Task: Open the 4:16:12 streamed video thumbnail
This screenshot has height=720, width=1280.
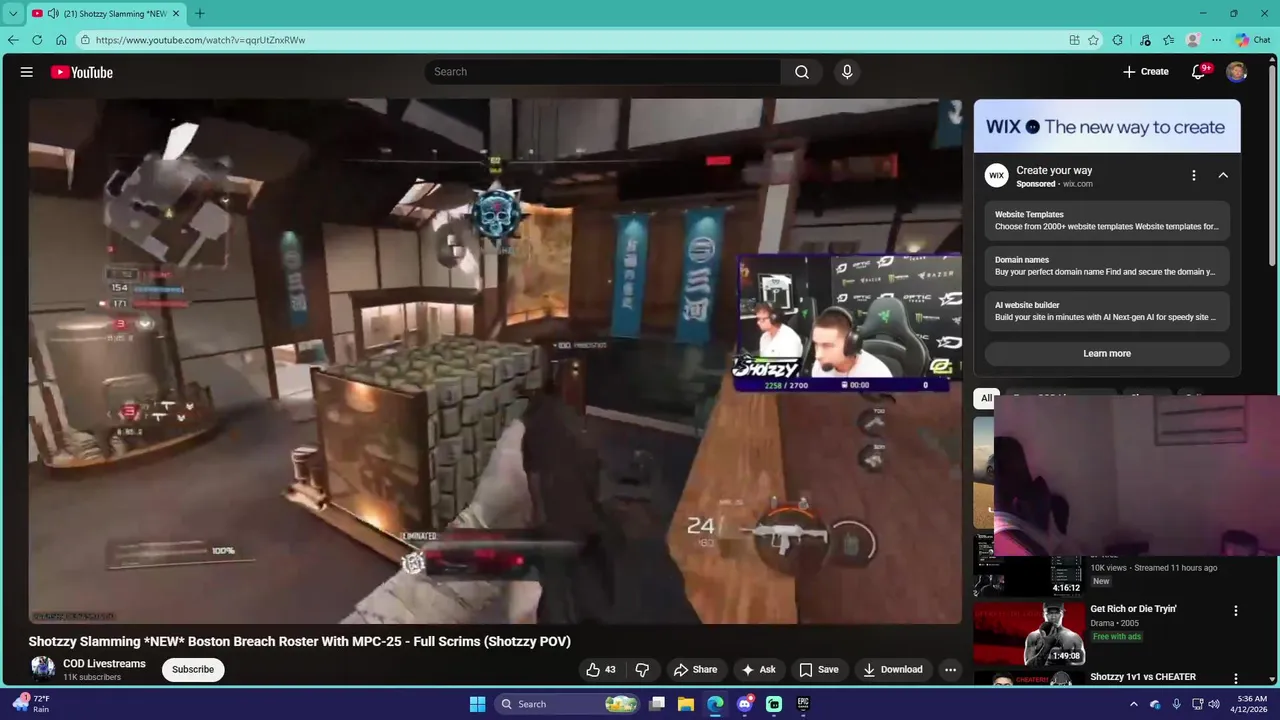Action: (1029, 565)
